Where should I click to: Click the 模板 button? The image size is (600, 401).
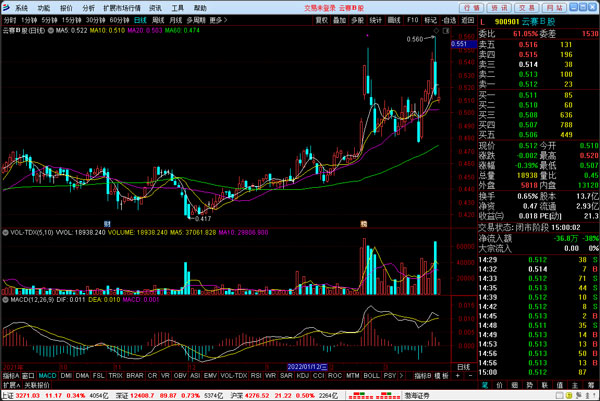click(x=442, y=376)
